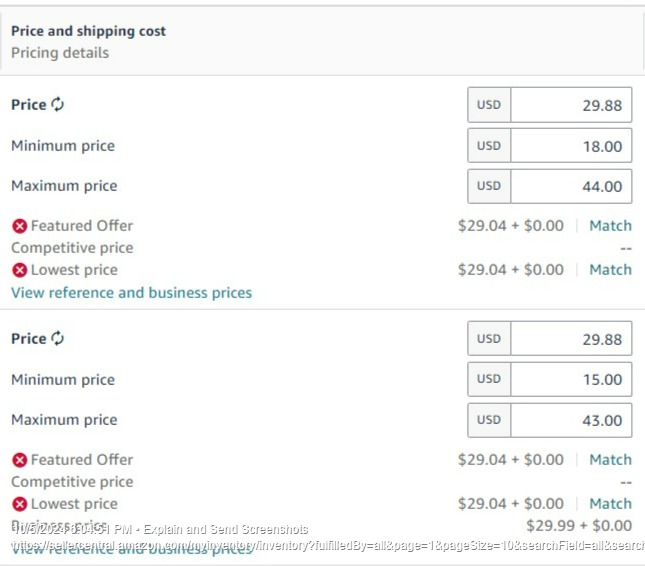This screenshot has height=566, width=645.
Task: Click the USD label beside Maximum price 43.00
Action: click(x=489, y=420)
